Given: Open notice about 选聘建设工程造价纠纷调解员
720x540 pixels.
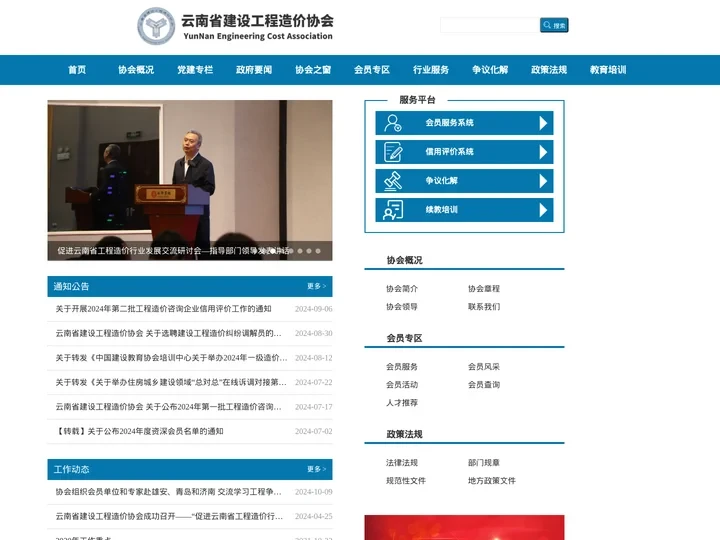Looking at the screenshot, I should (x=169, y=333).
